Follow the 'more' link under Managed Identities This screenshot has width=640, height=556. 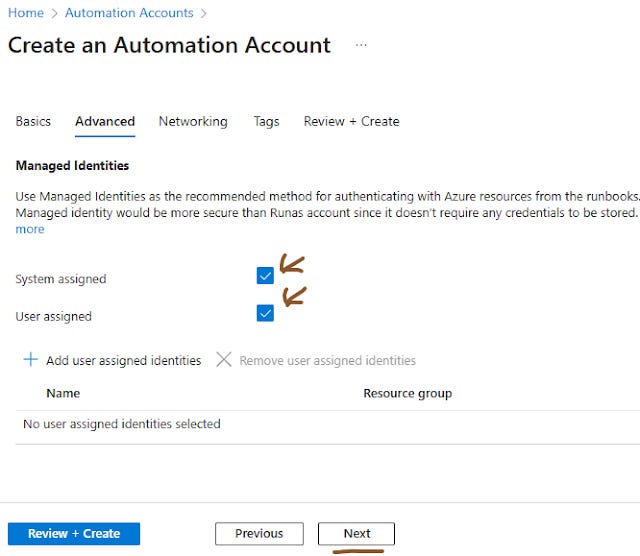coord(30,229)
